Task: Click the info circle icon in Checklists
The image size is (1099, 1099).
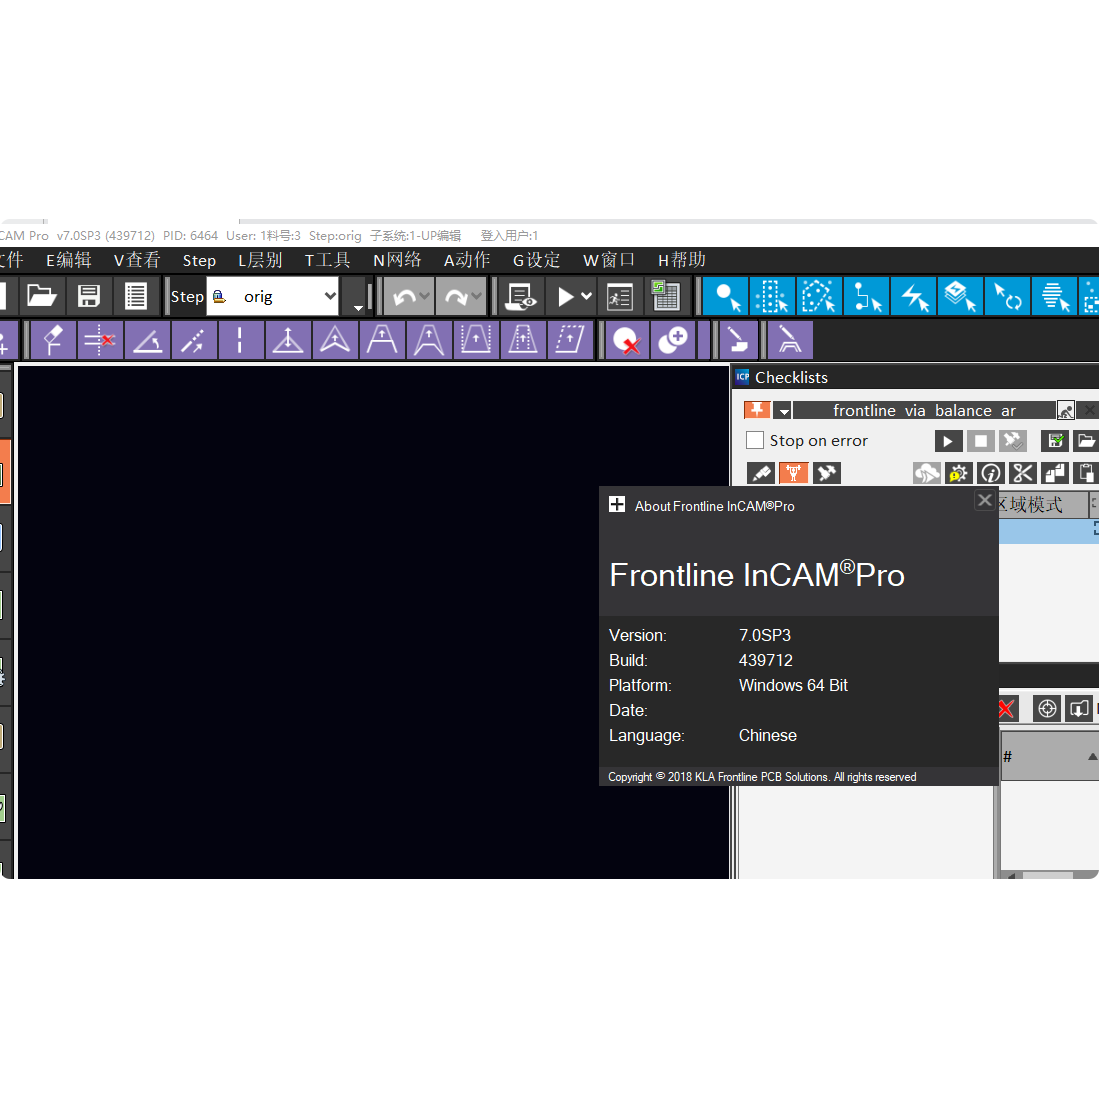Action: [990, 474]
